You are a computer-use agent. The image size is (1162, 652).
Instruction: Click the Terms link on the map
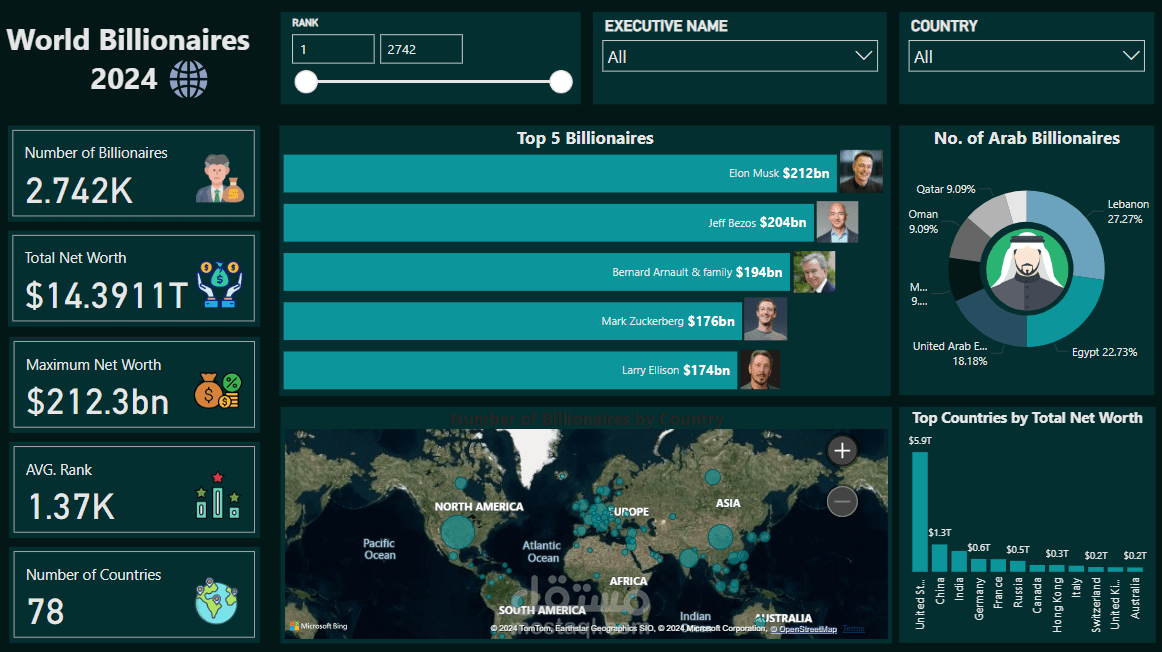(x=853, y=628)
